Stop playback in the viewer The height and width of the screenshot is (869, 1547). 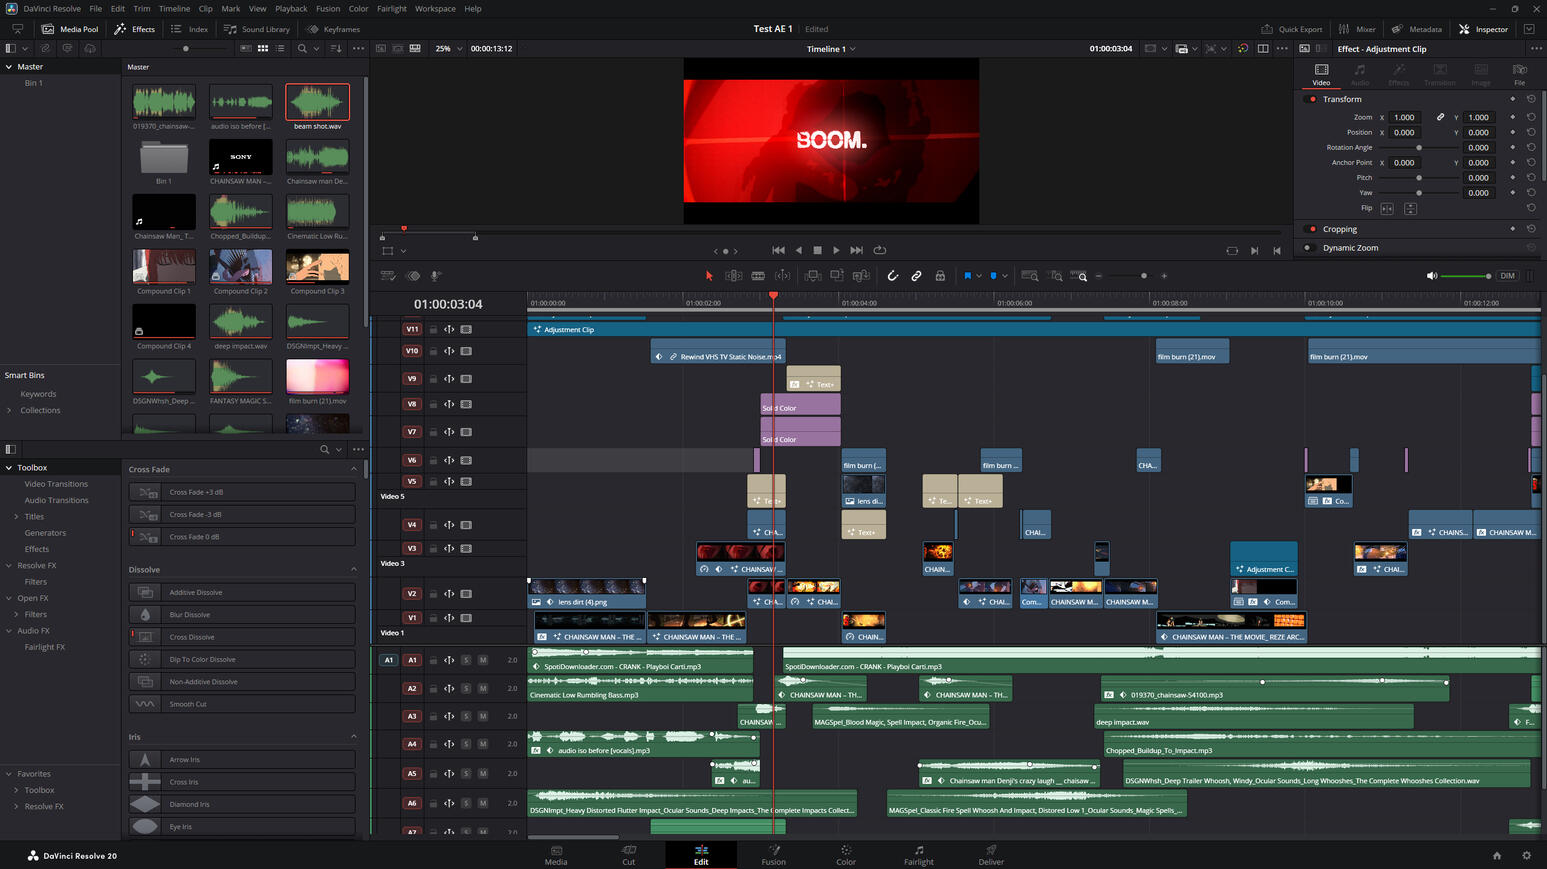(x=817, y=250)
